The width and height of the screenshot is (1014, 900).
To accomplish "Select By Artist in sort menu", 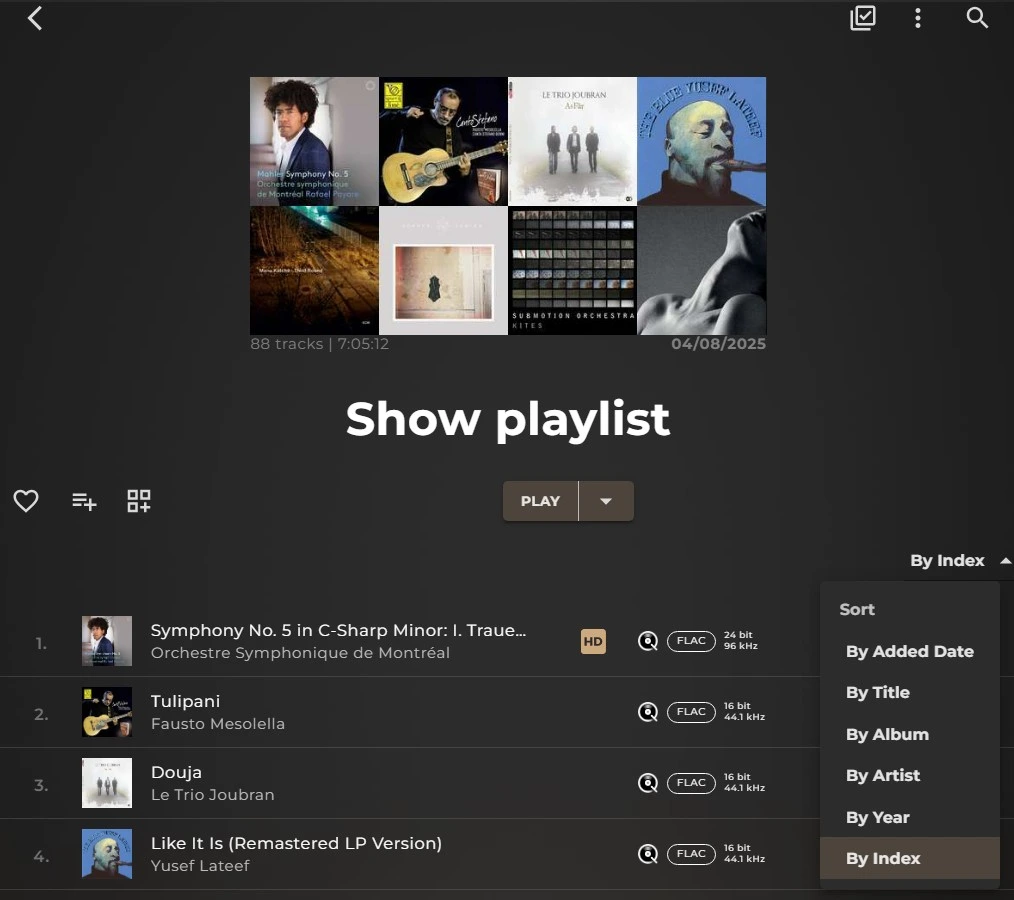I will tap(882, 775).
